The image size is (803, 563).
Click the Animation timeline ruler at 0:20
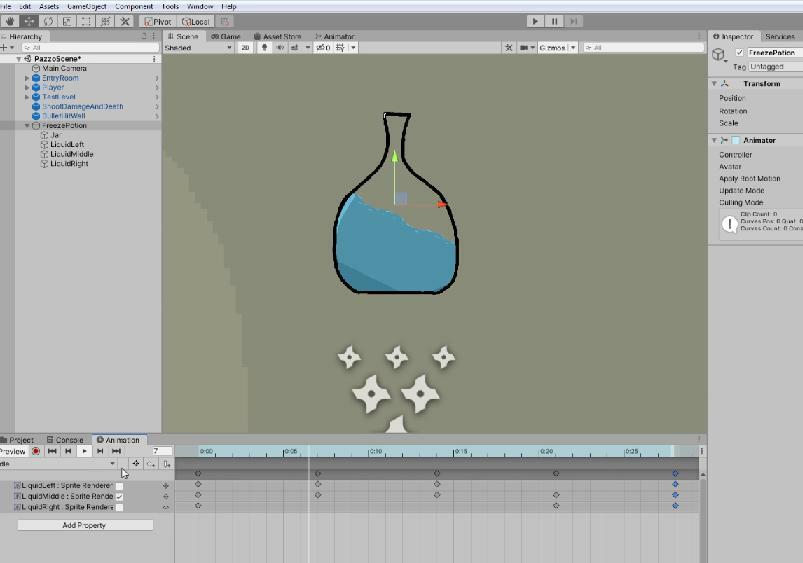pos(546,452)
